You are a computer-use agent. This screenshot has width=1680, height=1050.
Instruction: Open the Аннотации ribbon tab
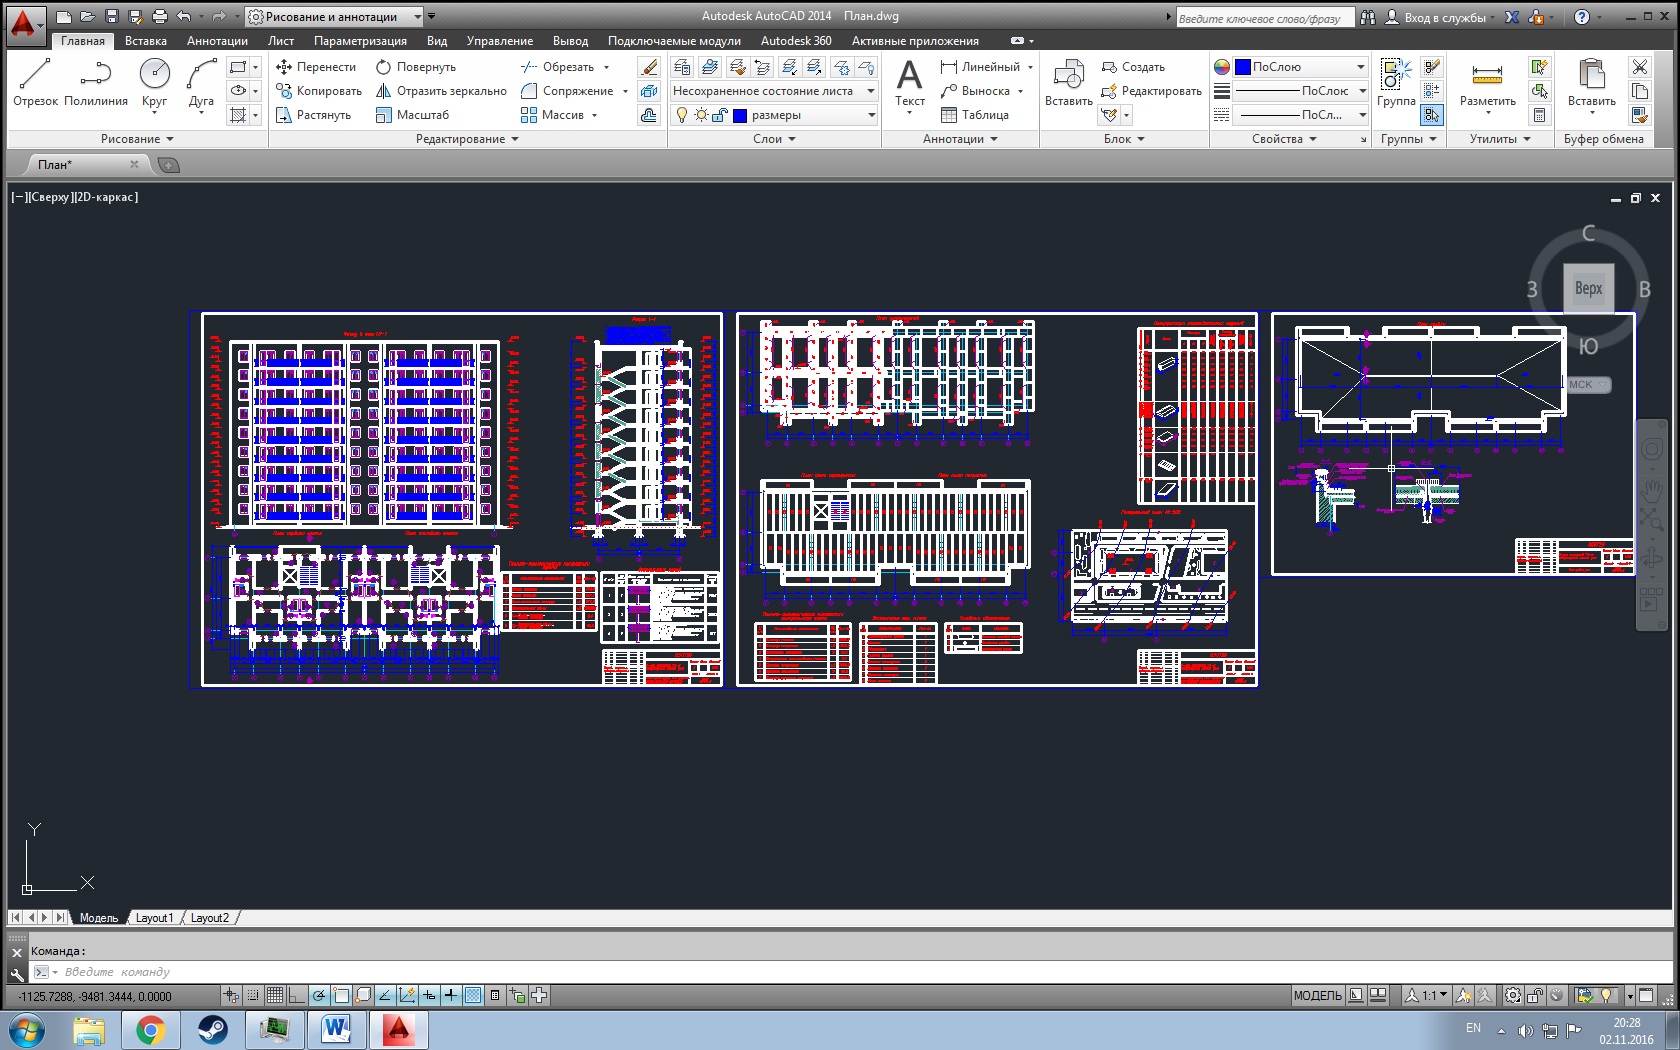217,41
